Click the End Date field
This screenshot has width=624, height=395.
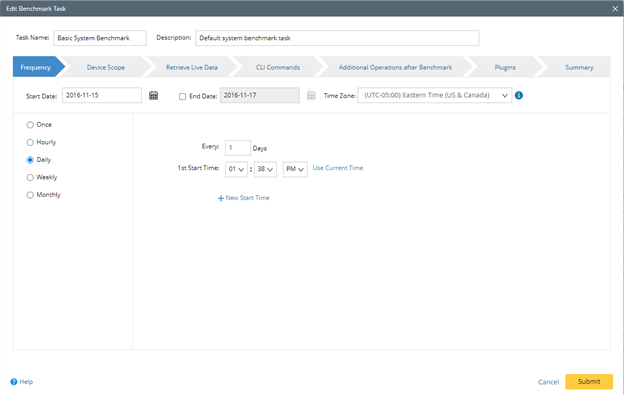click(x=259, y=95)
